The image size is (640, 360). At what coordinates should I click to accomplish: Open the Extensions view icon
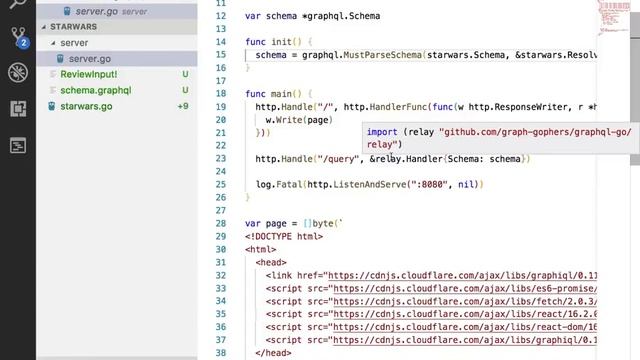pyautogui.click(x=18, y=109)
